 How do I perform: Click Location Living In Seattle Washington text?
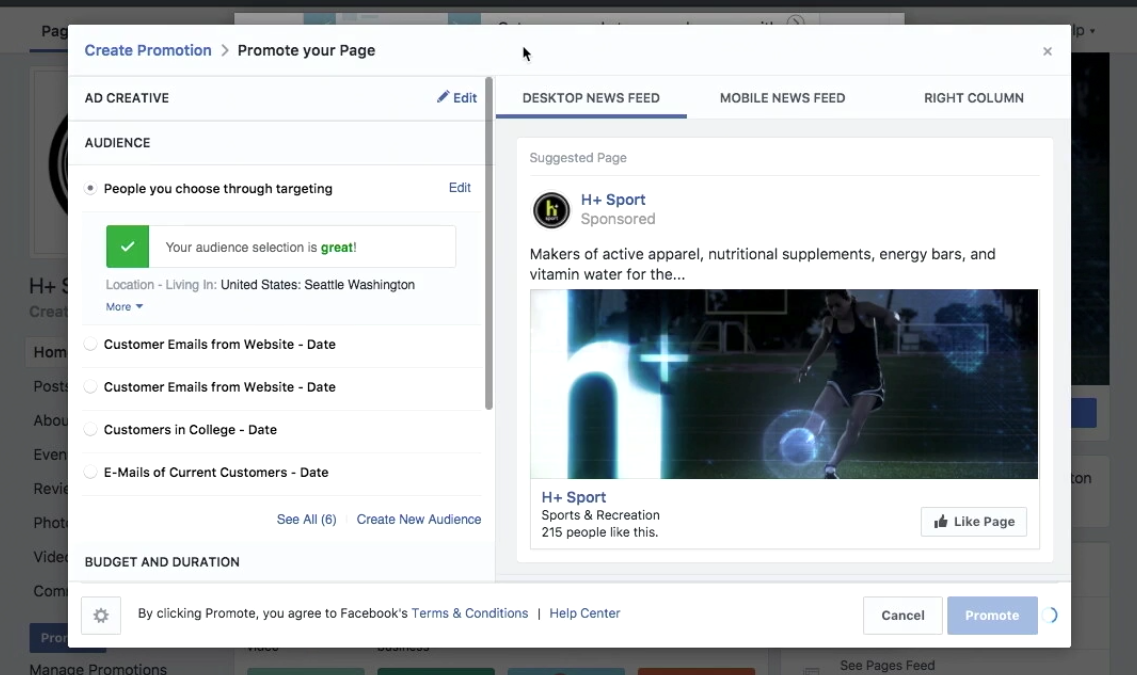pyautogui.click(x=260, y=285)
